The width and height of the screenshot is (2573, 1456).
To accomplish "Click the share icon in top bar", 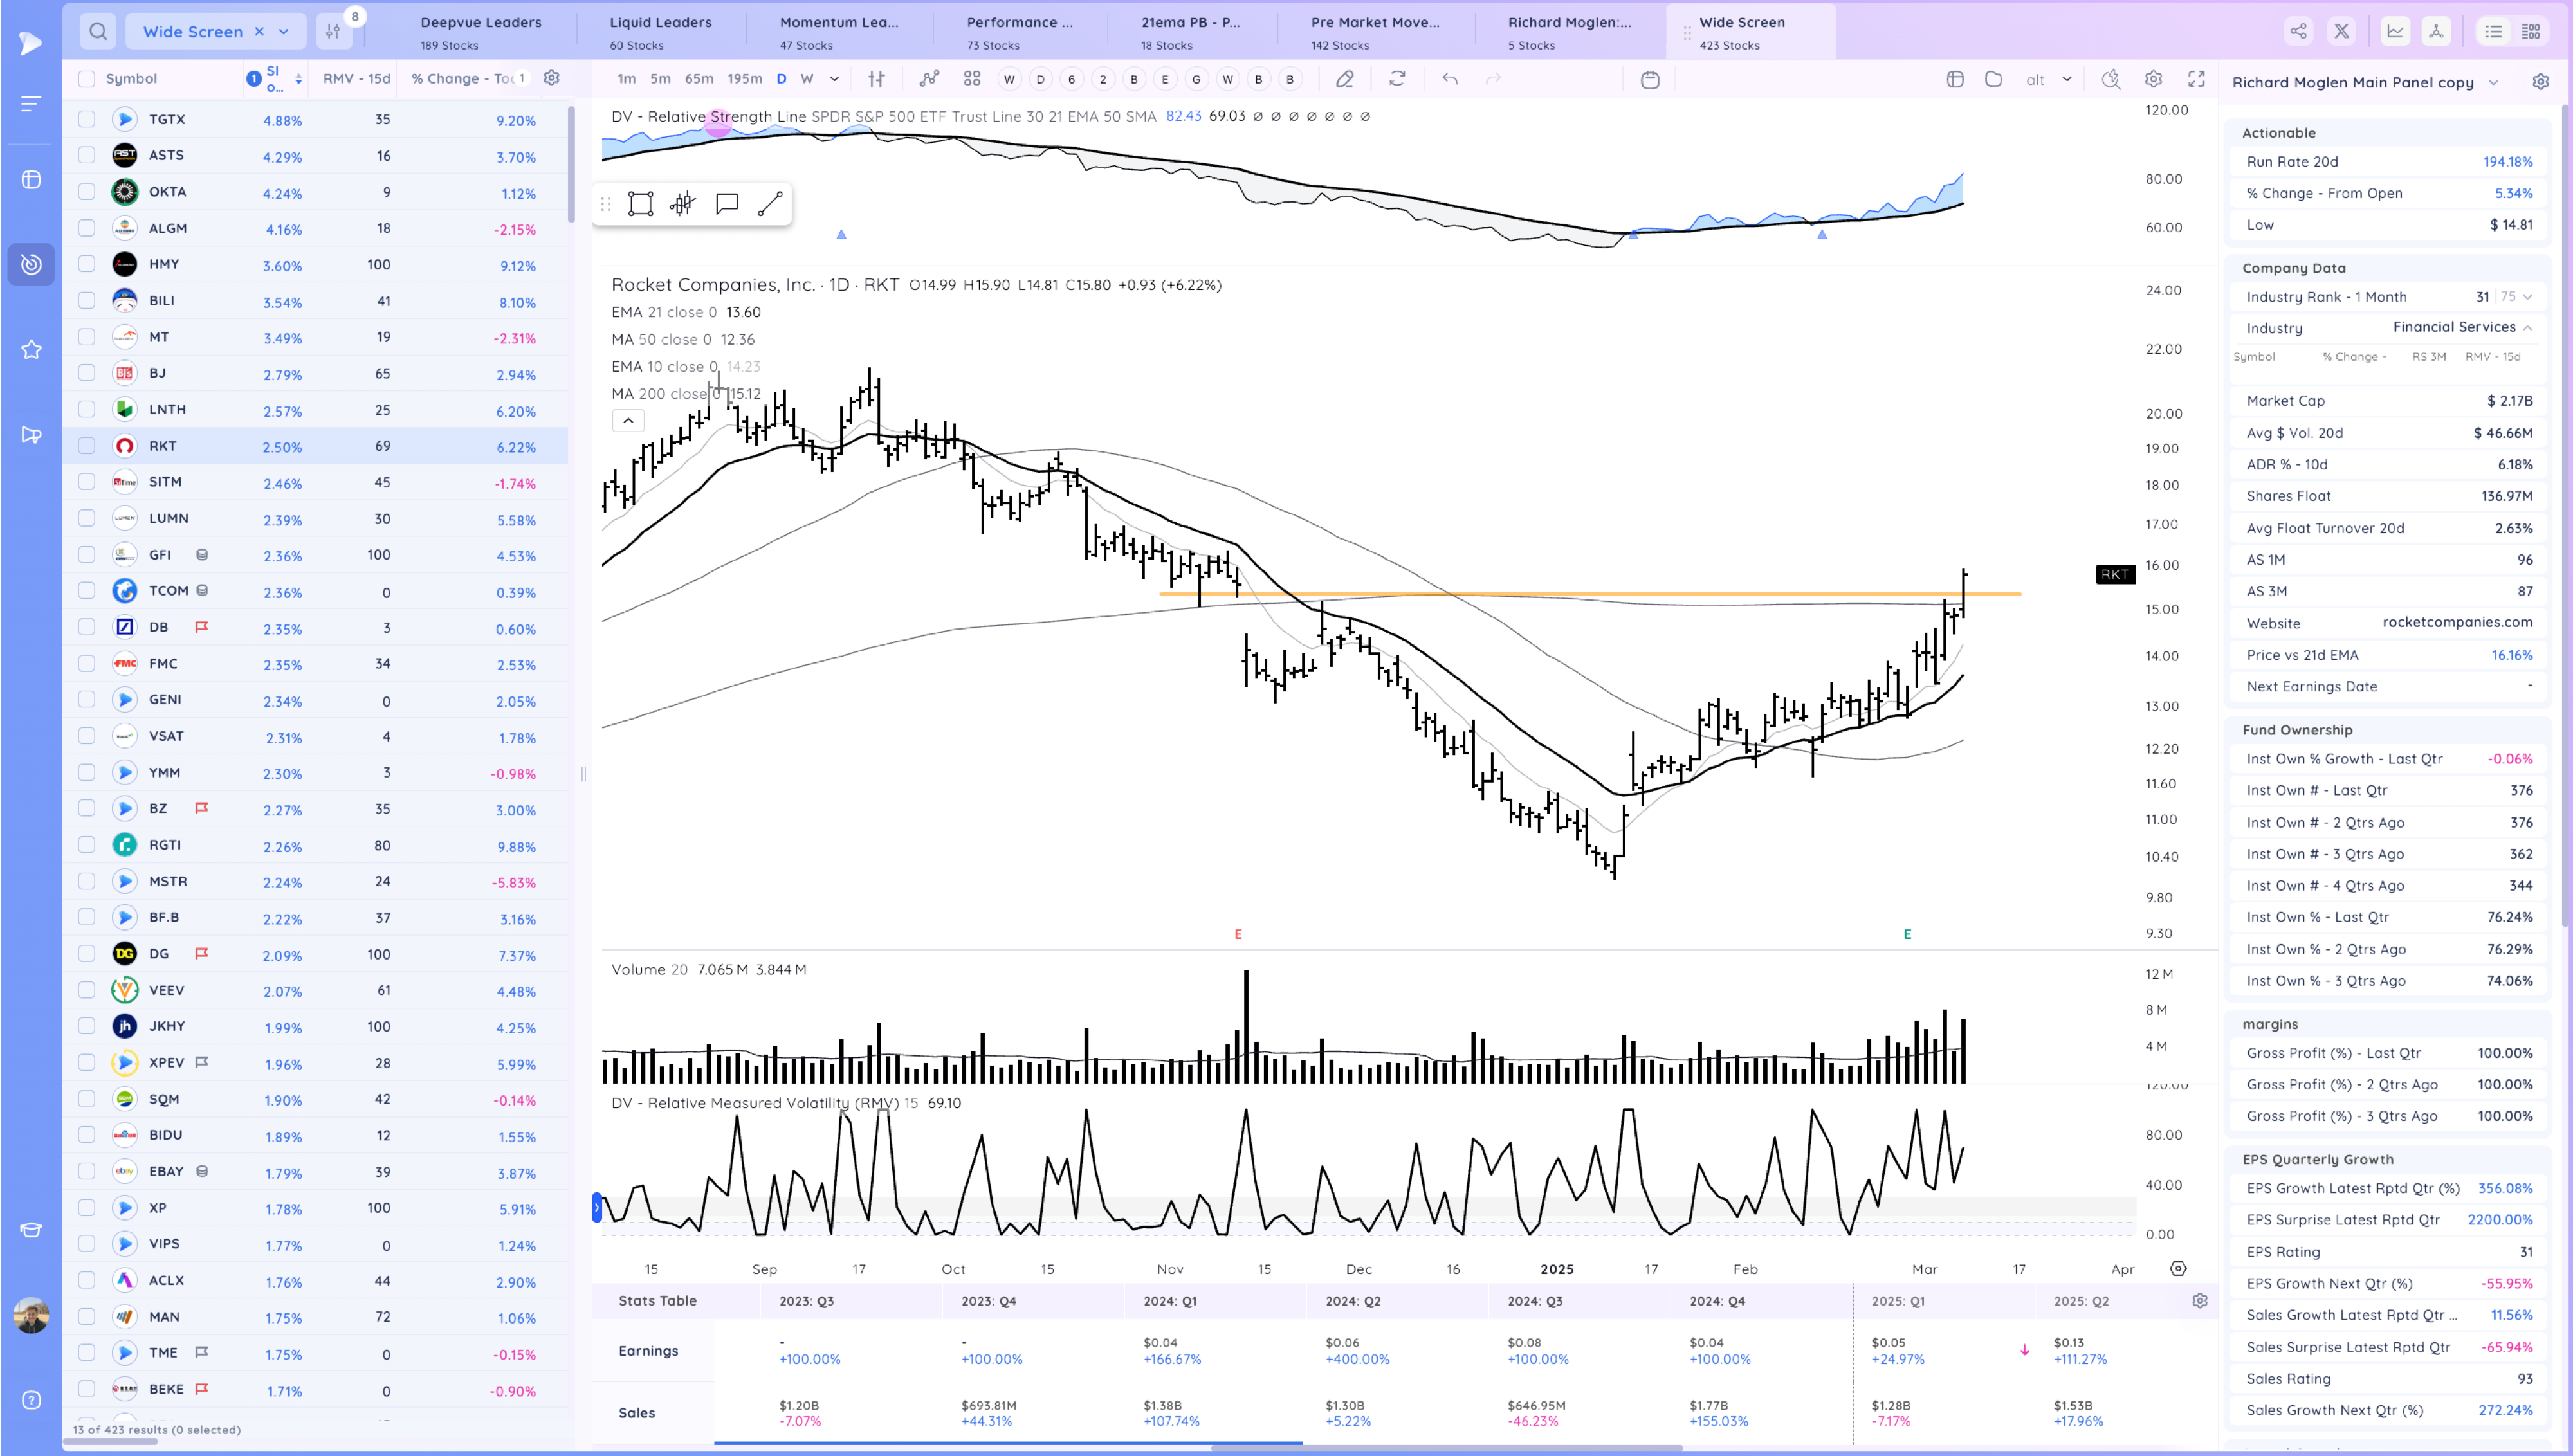I will [x=2299, y=31].
